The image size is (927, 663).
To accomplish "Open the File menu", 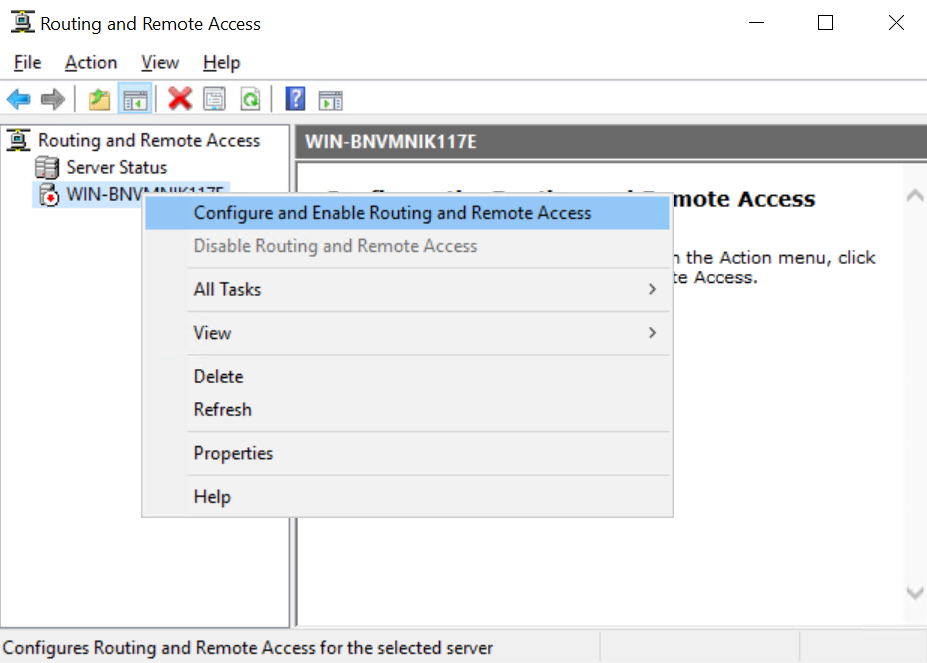I will pyautogui.click(x=27, y=63).
